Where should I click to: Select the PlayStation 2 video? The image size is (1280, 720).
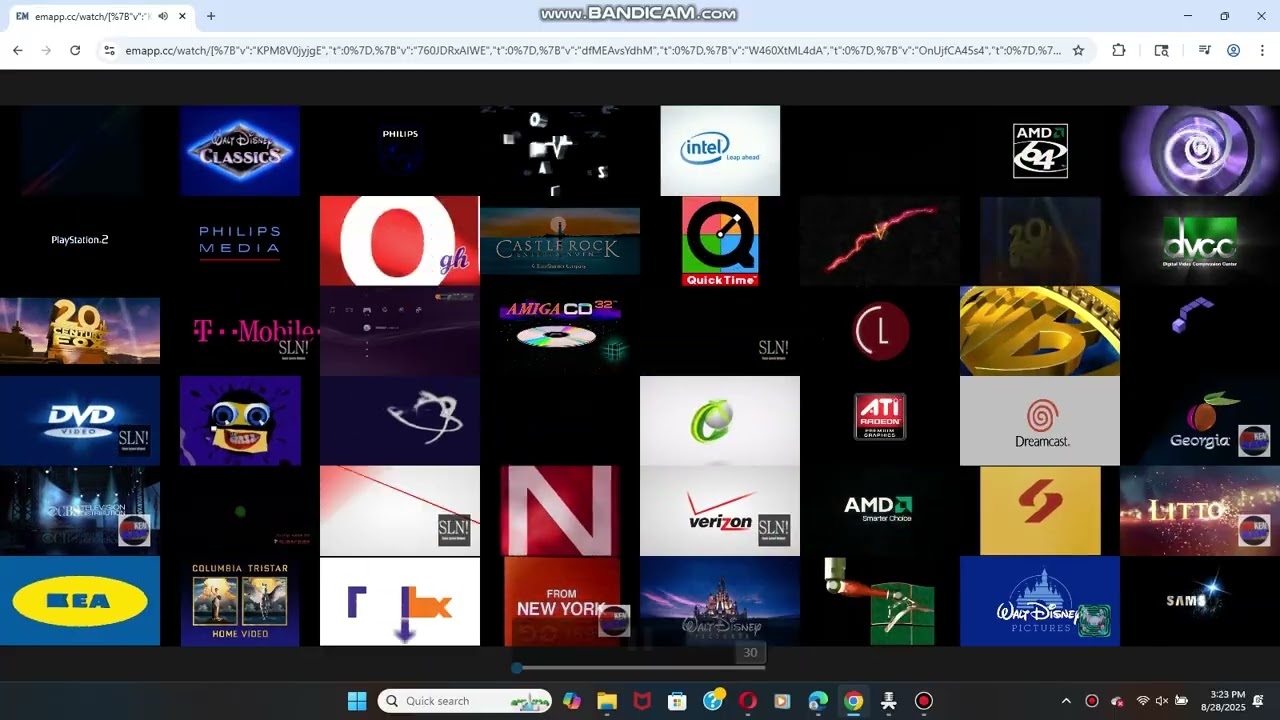[x=80, y=240]
